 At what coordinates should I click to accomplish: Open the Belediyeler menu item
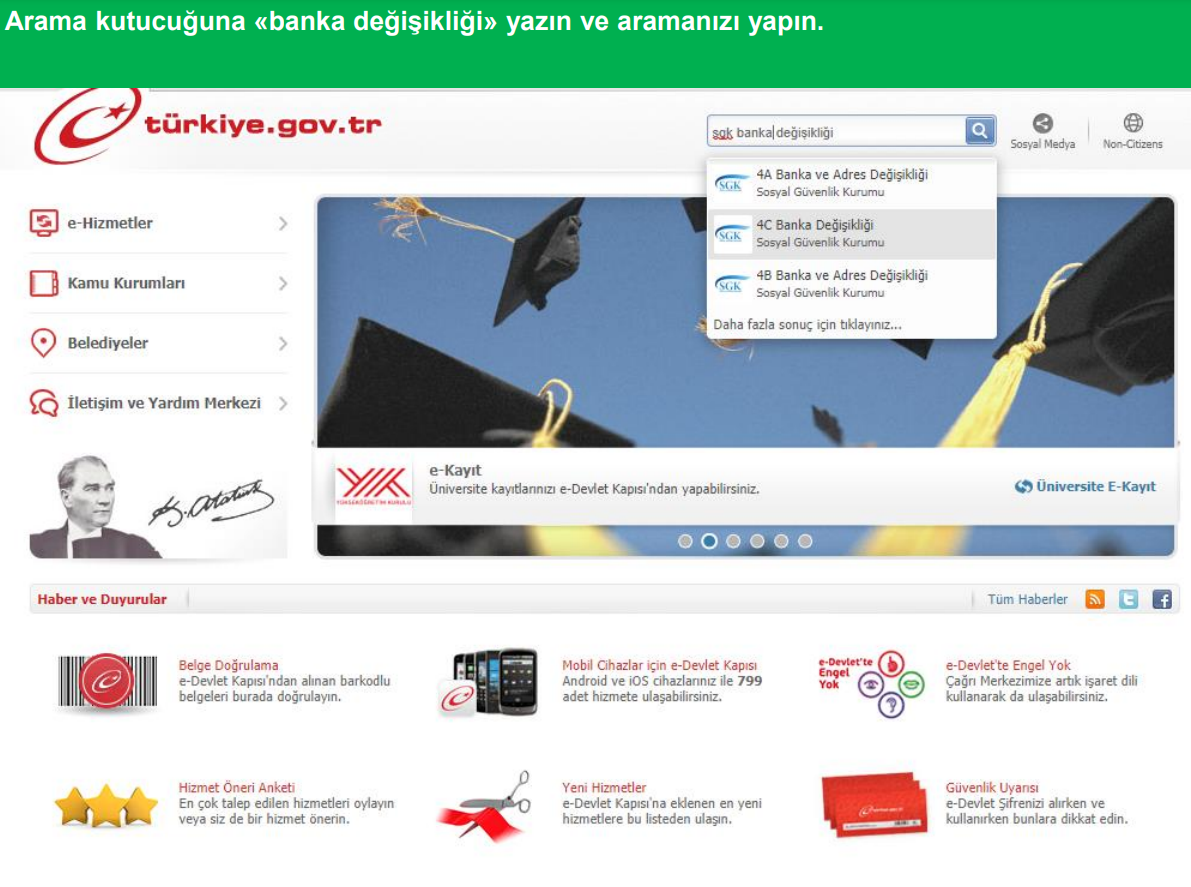107,343
